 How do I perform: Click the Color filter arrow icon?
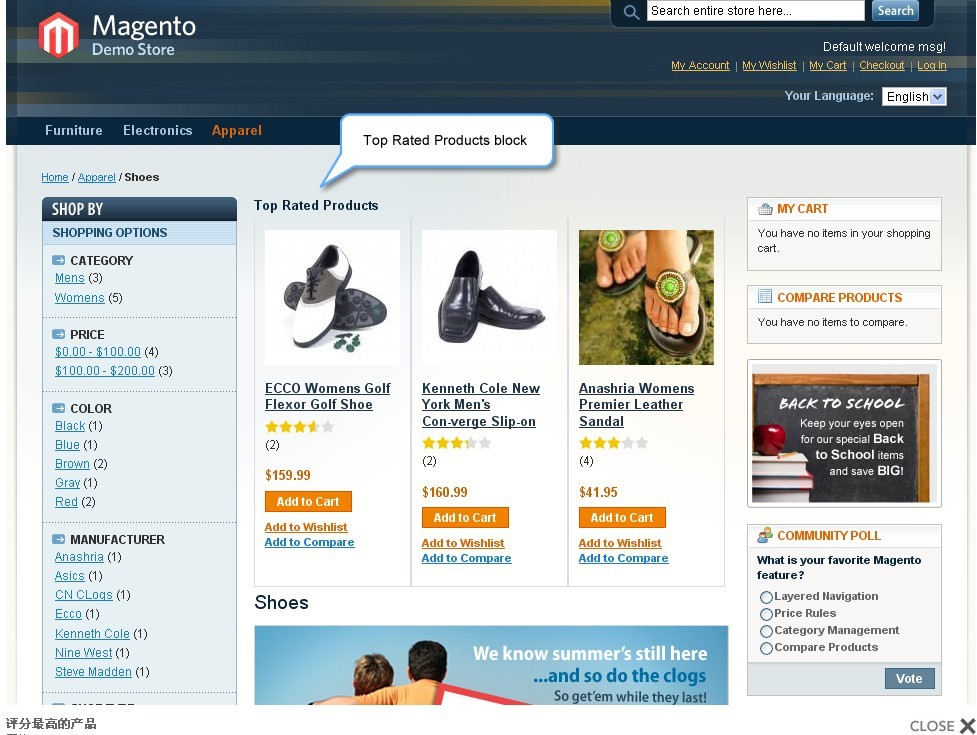click(x=59, y=408)
